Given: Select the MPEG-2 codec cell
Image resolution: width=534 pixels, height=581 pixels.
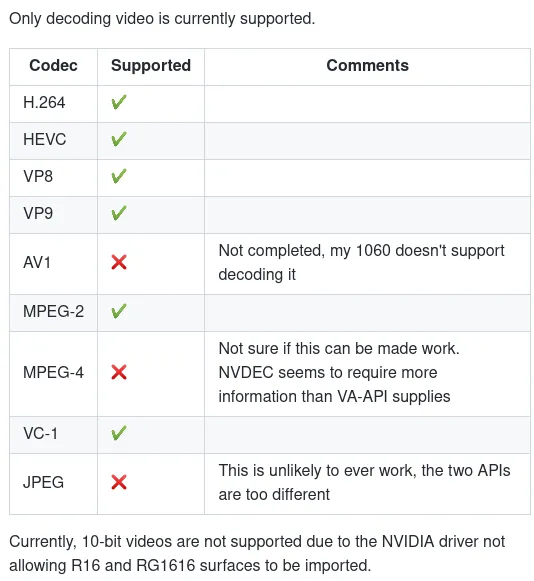Looking at the screenshot, I should pos(53,313).
